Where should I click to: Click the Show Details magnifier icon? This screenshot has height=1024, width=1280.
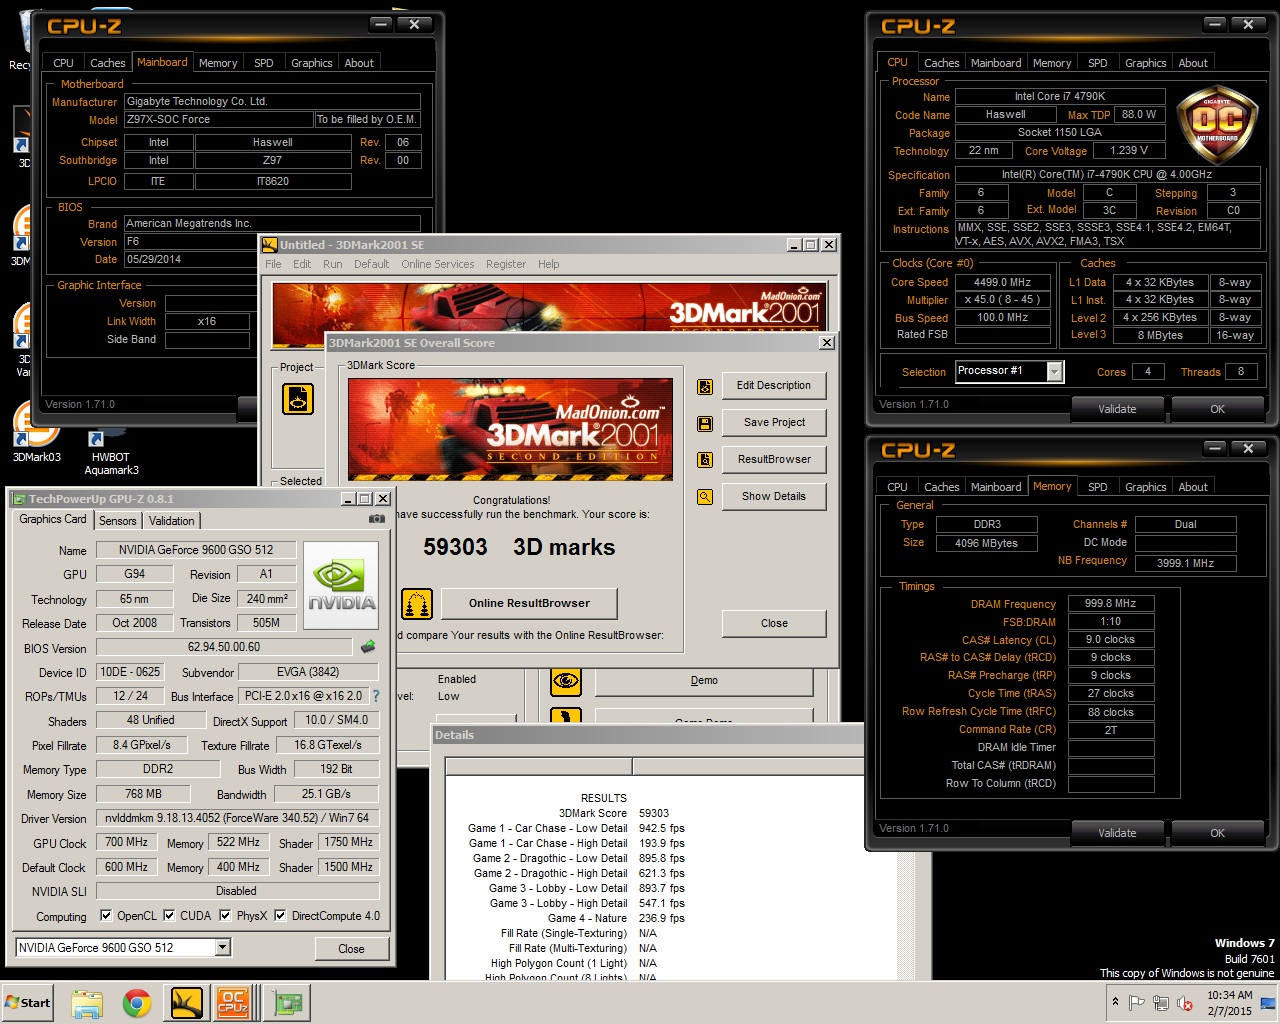point(705,496)
